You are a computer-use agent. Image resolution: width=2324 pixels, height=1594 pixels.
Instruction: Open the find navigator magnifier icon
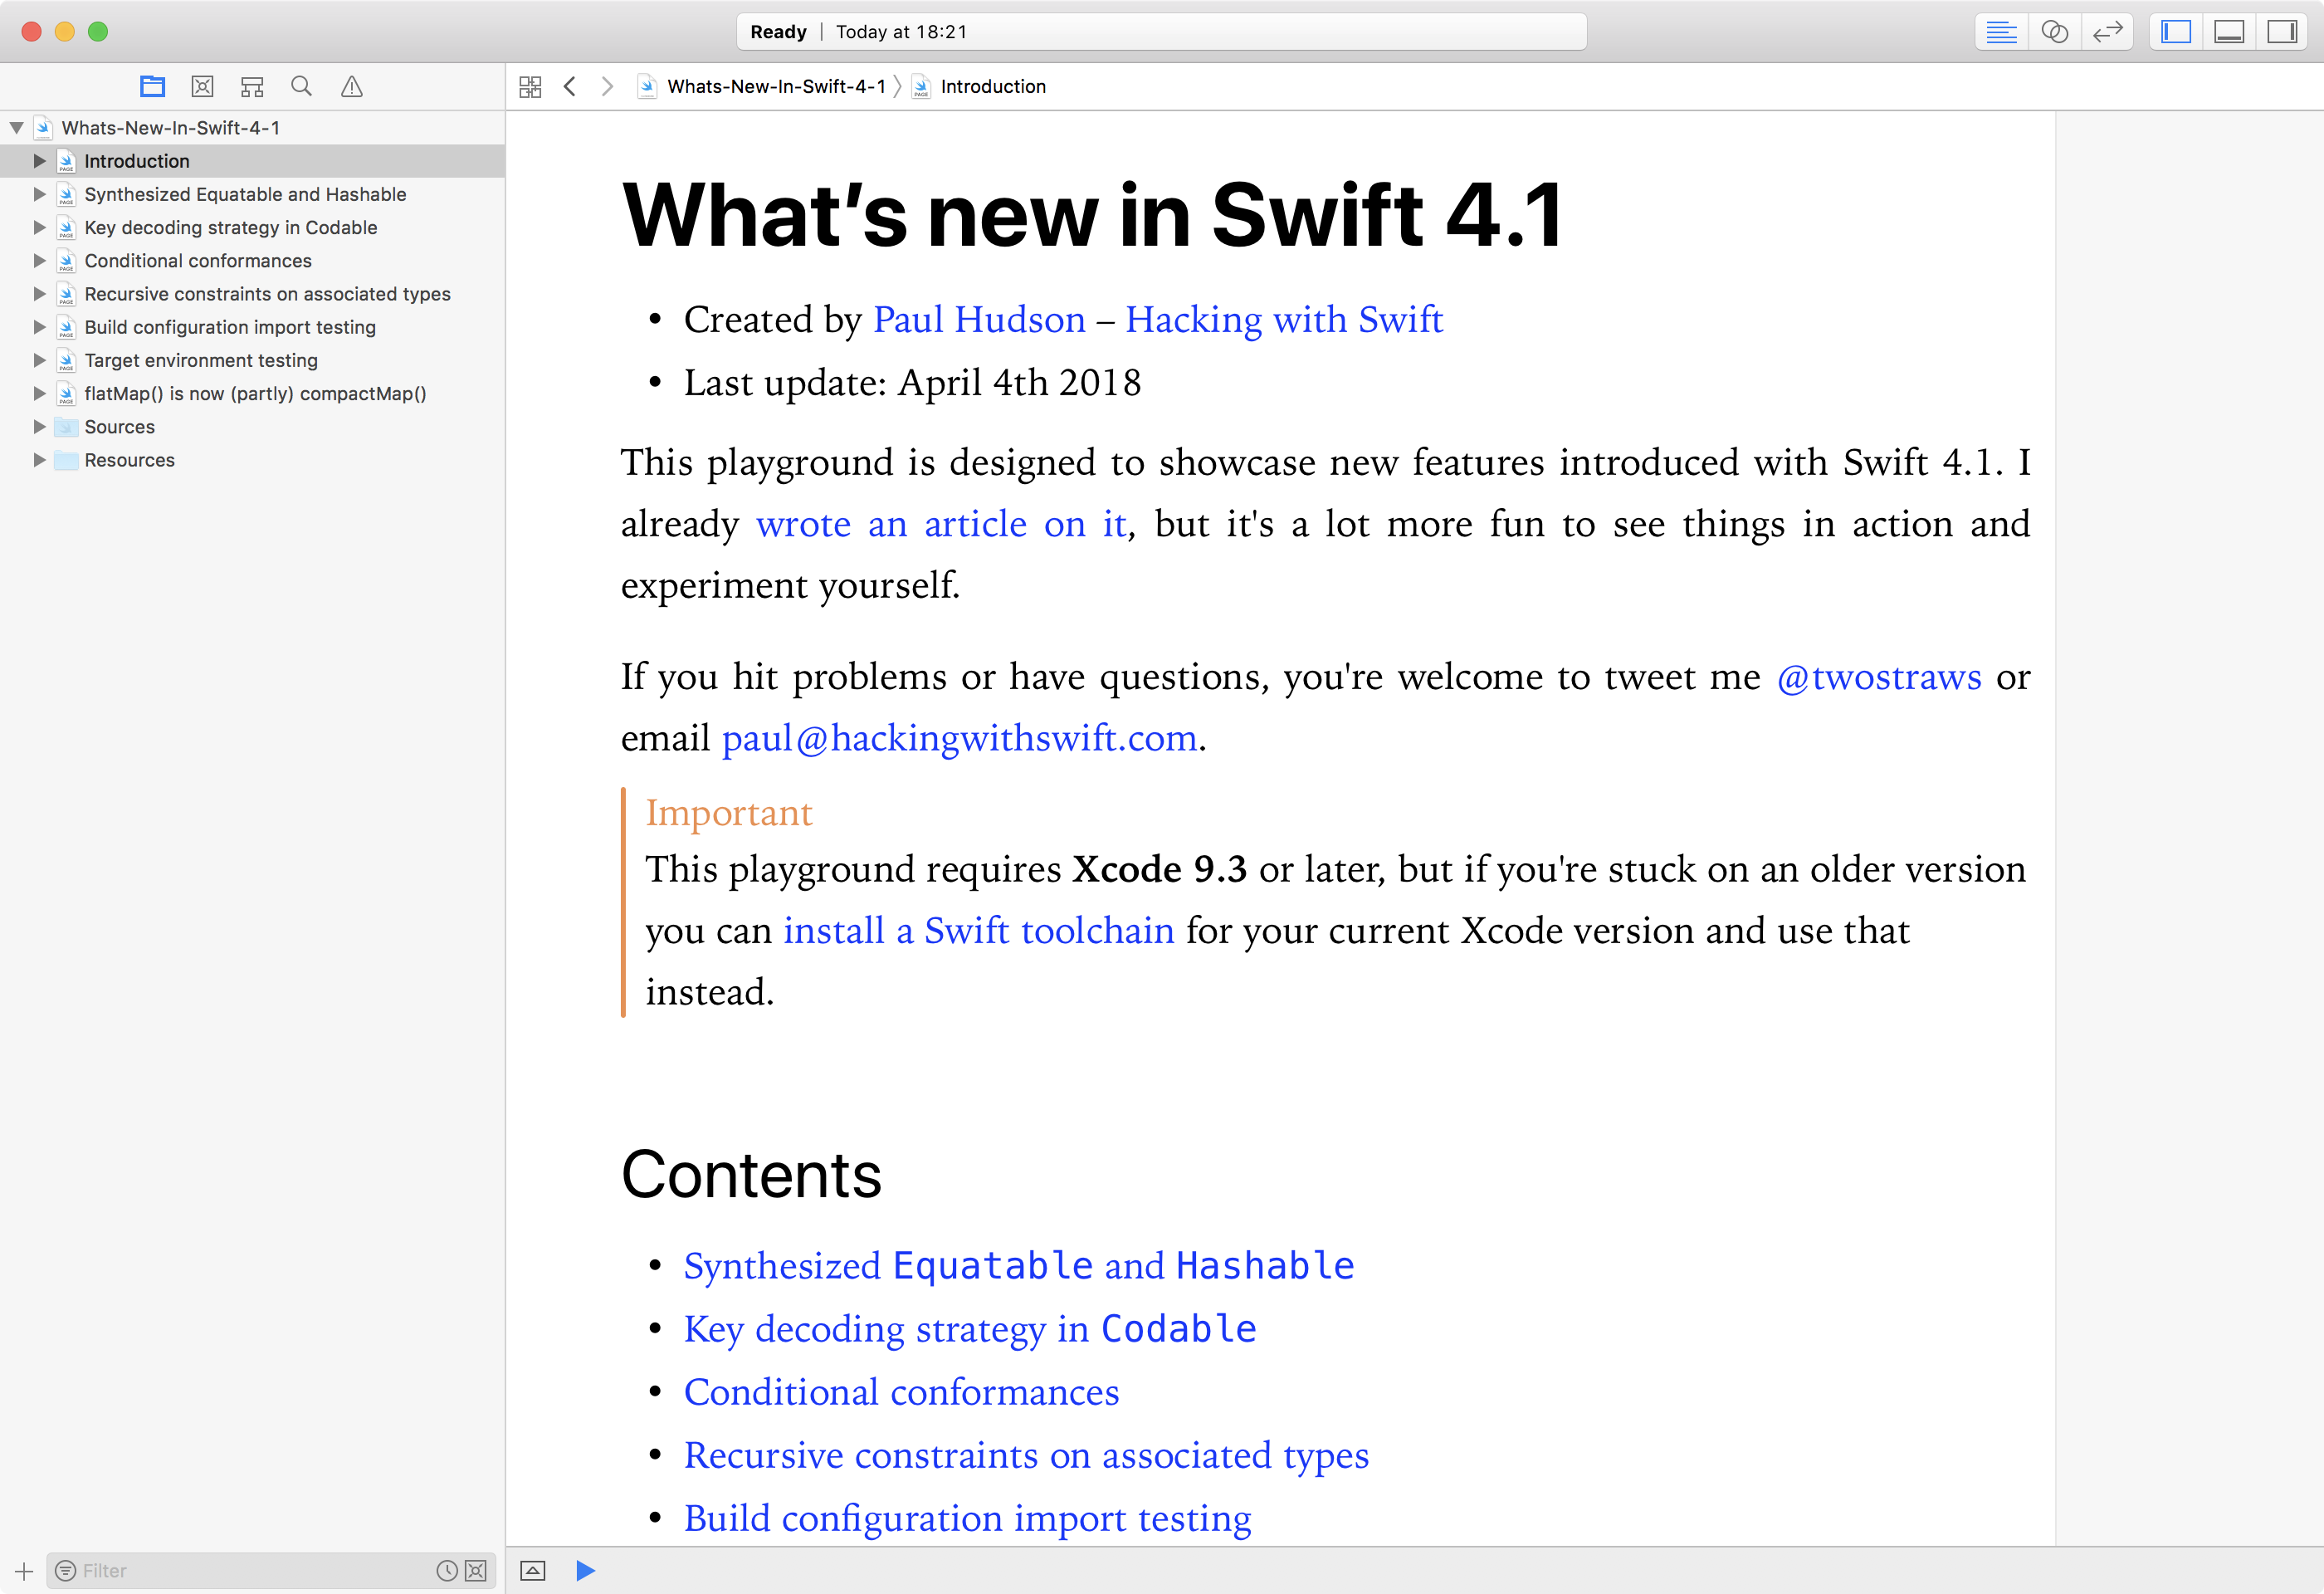pos(301,87)
